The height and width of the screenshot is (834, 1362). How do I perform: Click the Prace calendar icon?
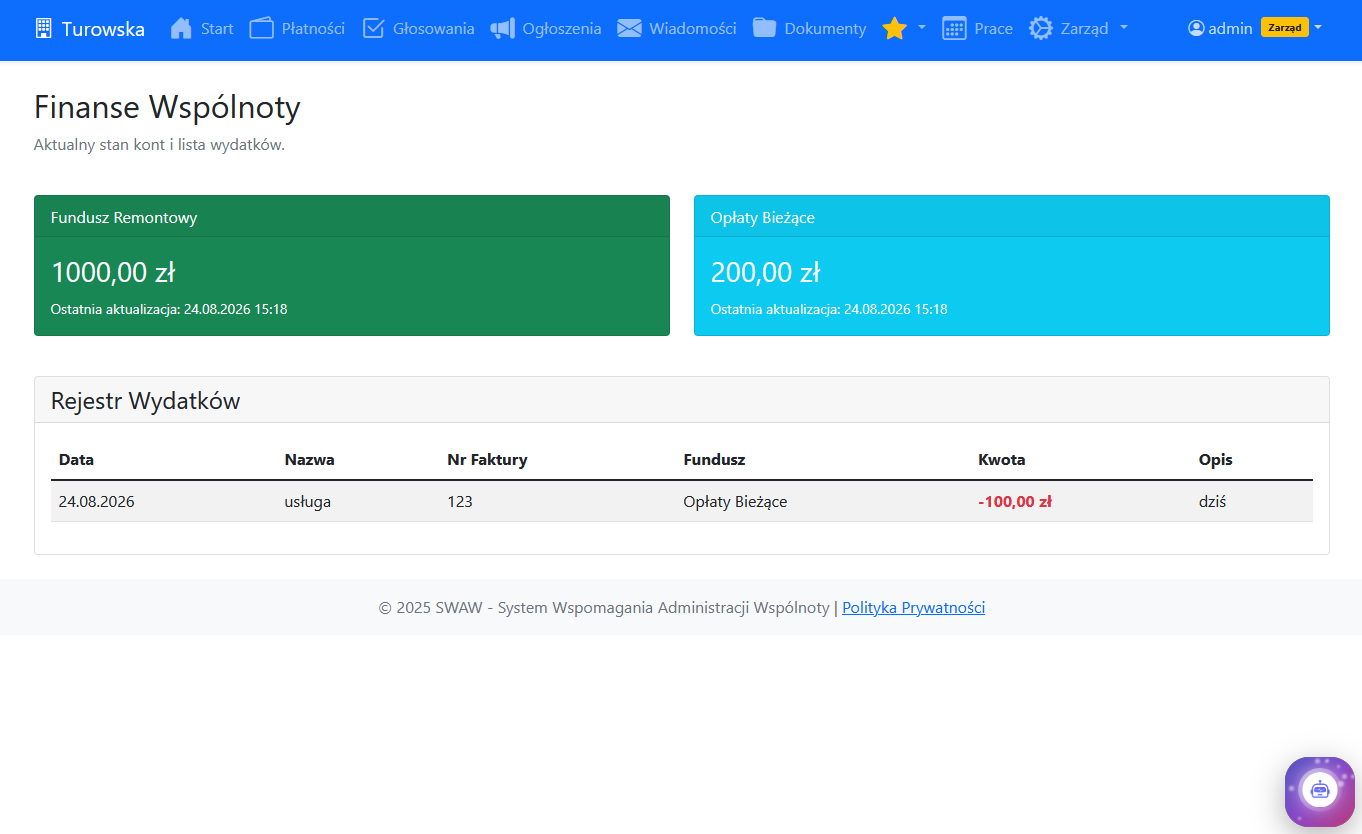(954, 28)
